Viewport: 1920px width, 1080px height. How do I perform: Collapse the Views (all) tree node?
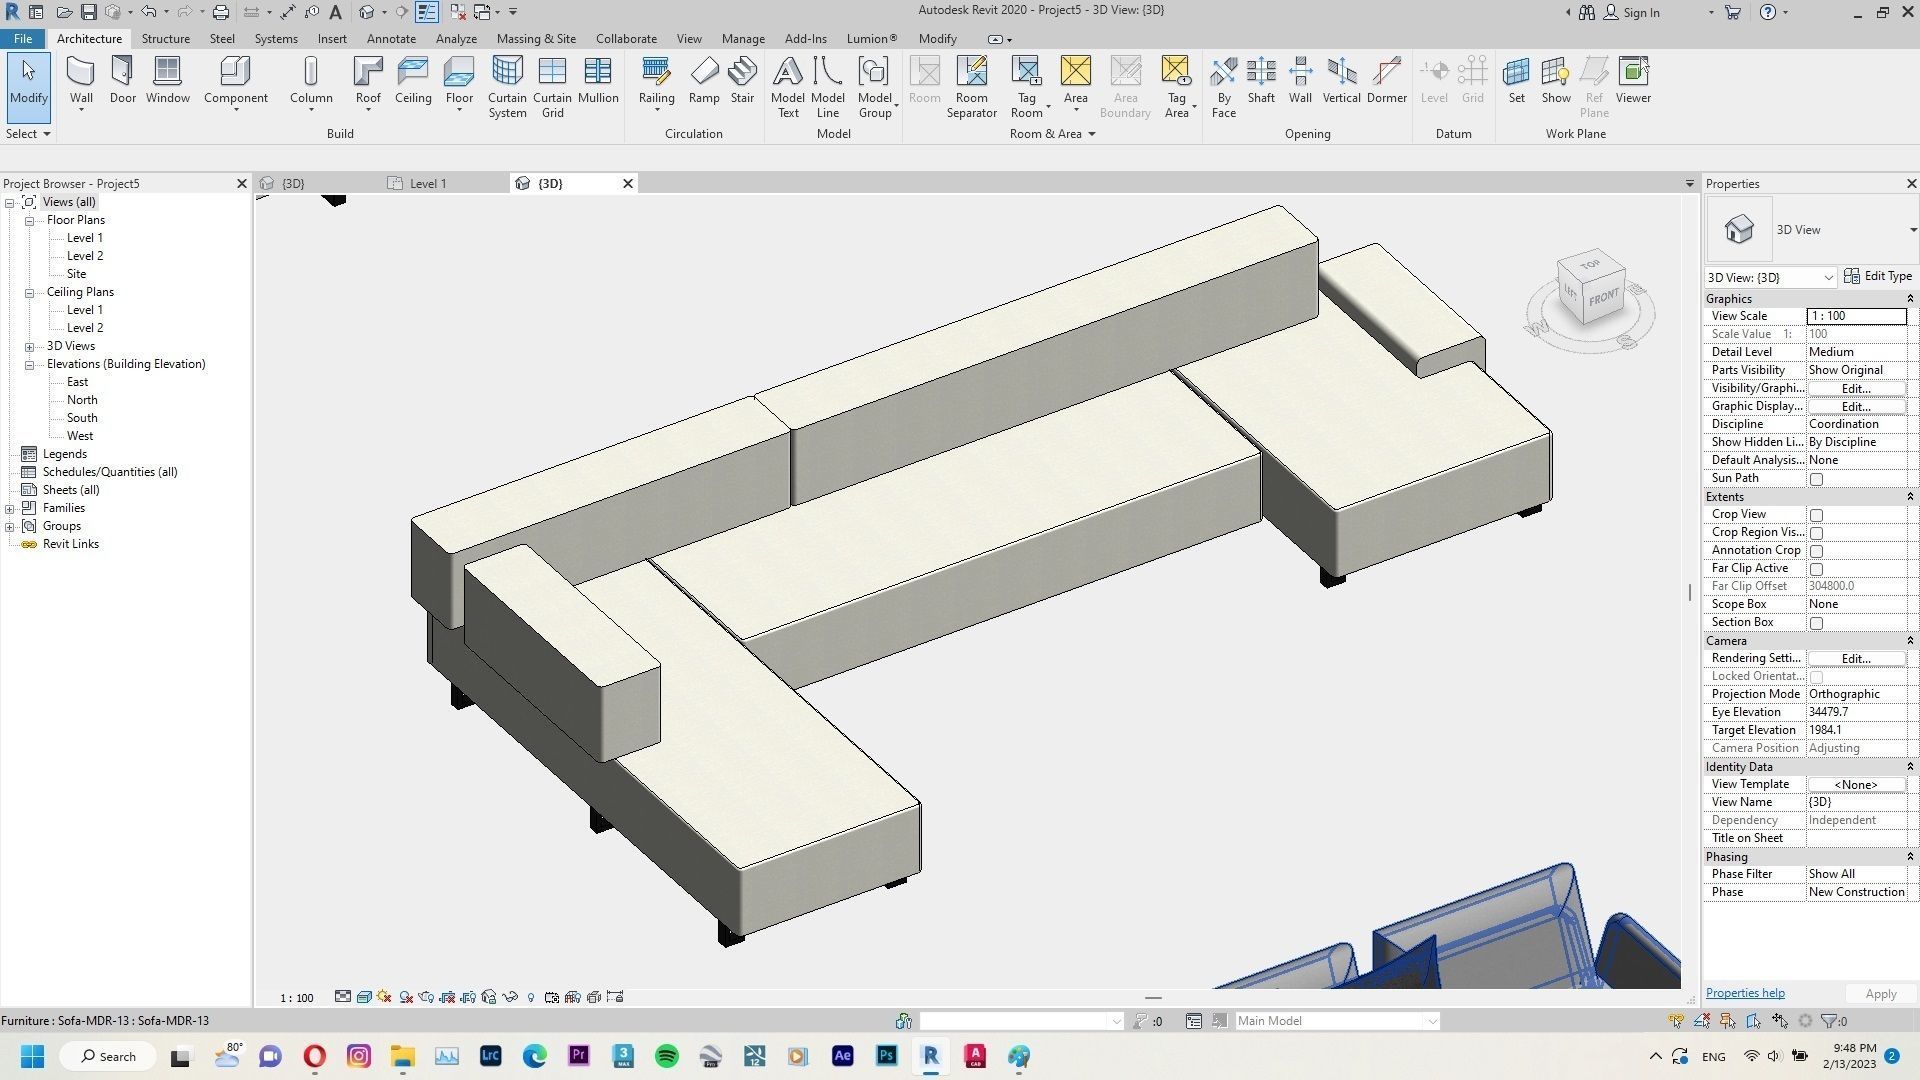[10, 202]
